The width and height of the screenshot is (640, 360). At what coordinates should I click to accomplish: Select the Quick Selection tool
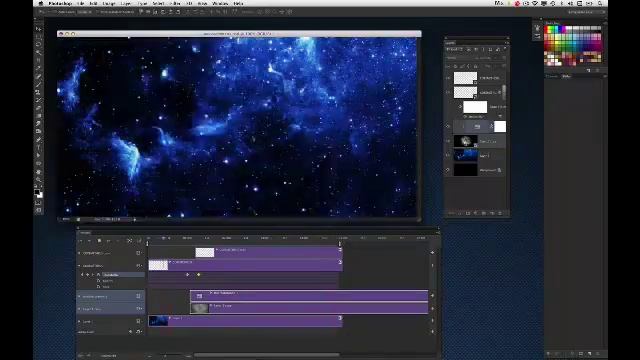click(x=39, y=53)
